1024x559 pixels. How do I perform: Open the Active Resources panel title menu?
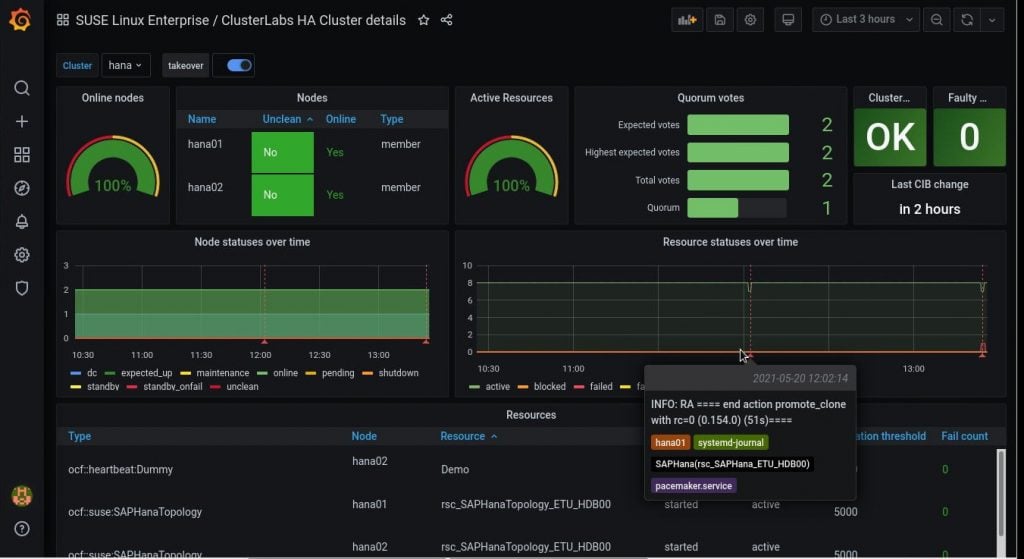pos(511,98)
